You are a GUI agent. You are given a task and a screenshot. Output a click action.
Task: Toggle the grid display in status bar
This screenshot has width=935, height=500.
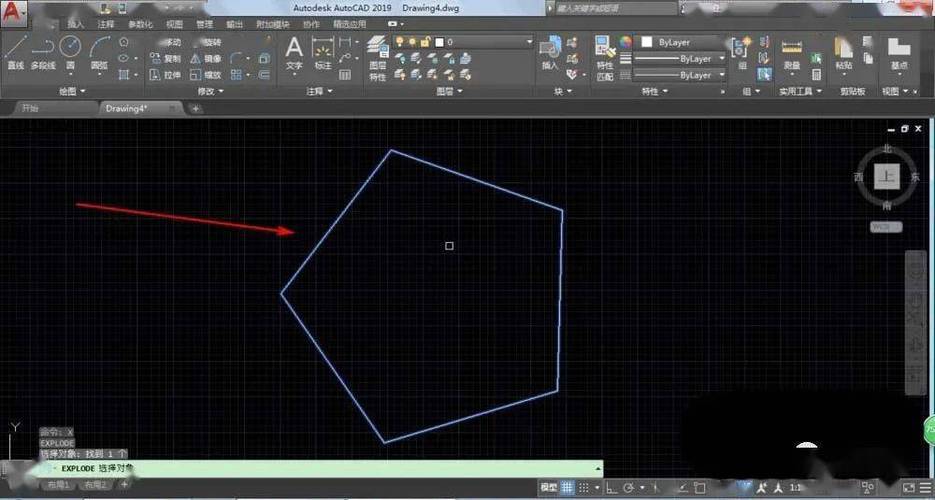pos(568,487)
